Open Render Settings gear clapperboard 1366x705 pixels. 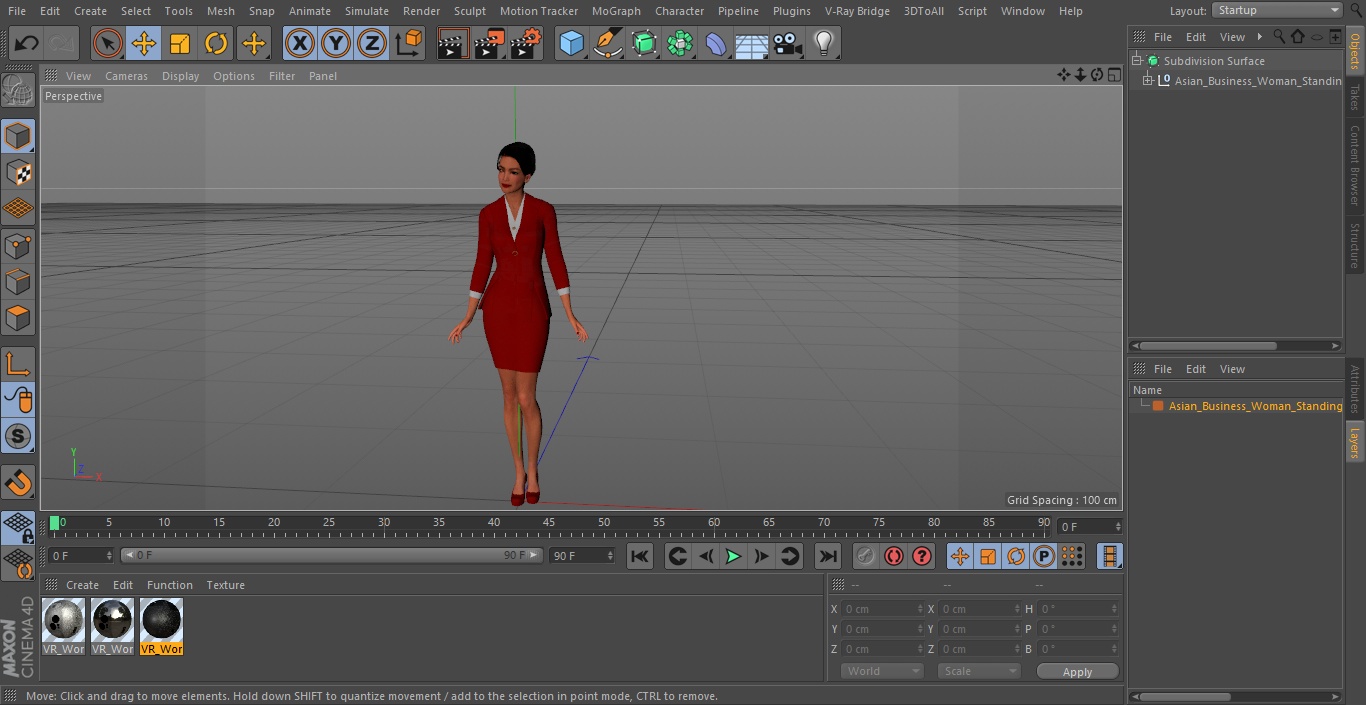(526, 44)
